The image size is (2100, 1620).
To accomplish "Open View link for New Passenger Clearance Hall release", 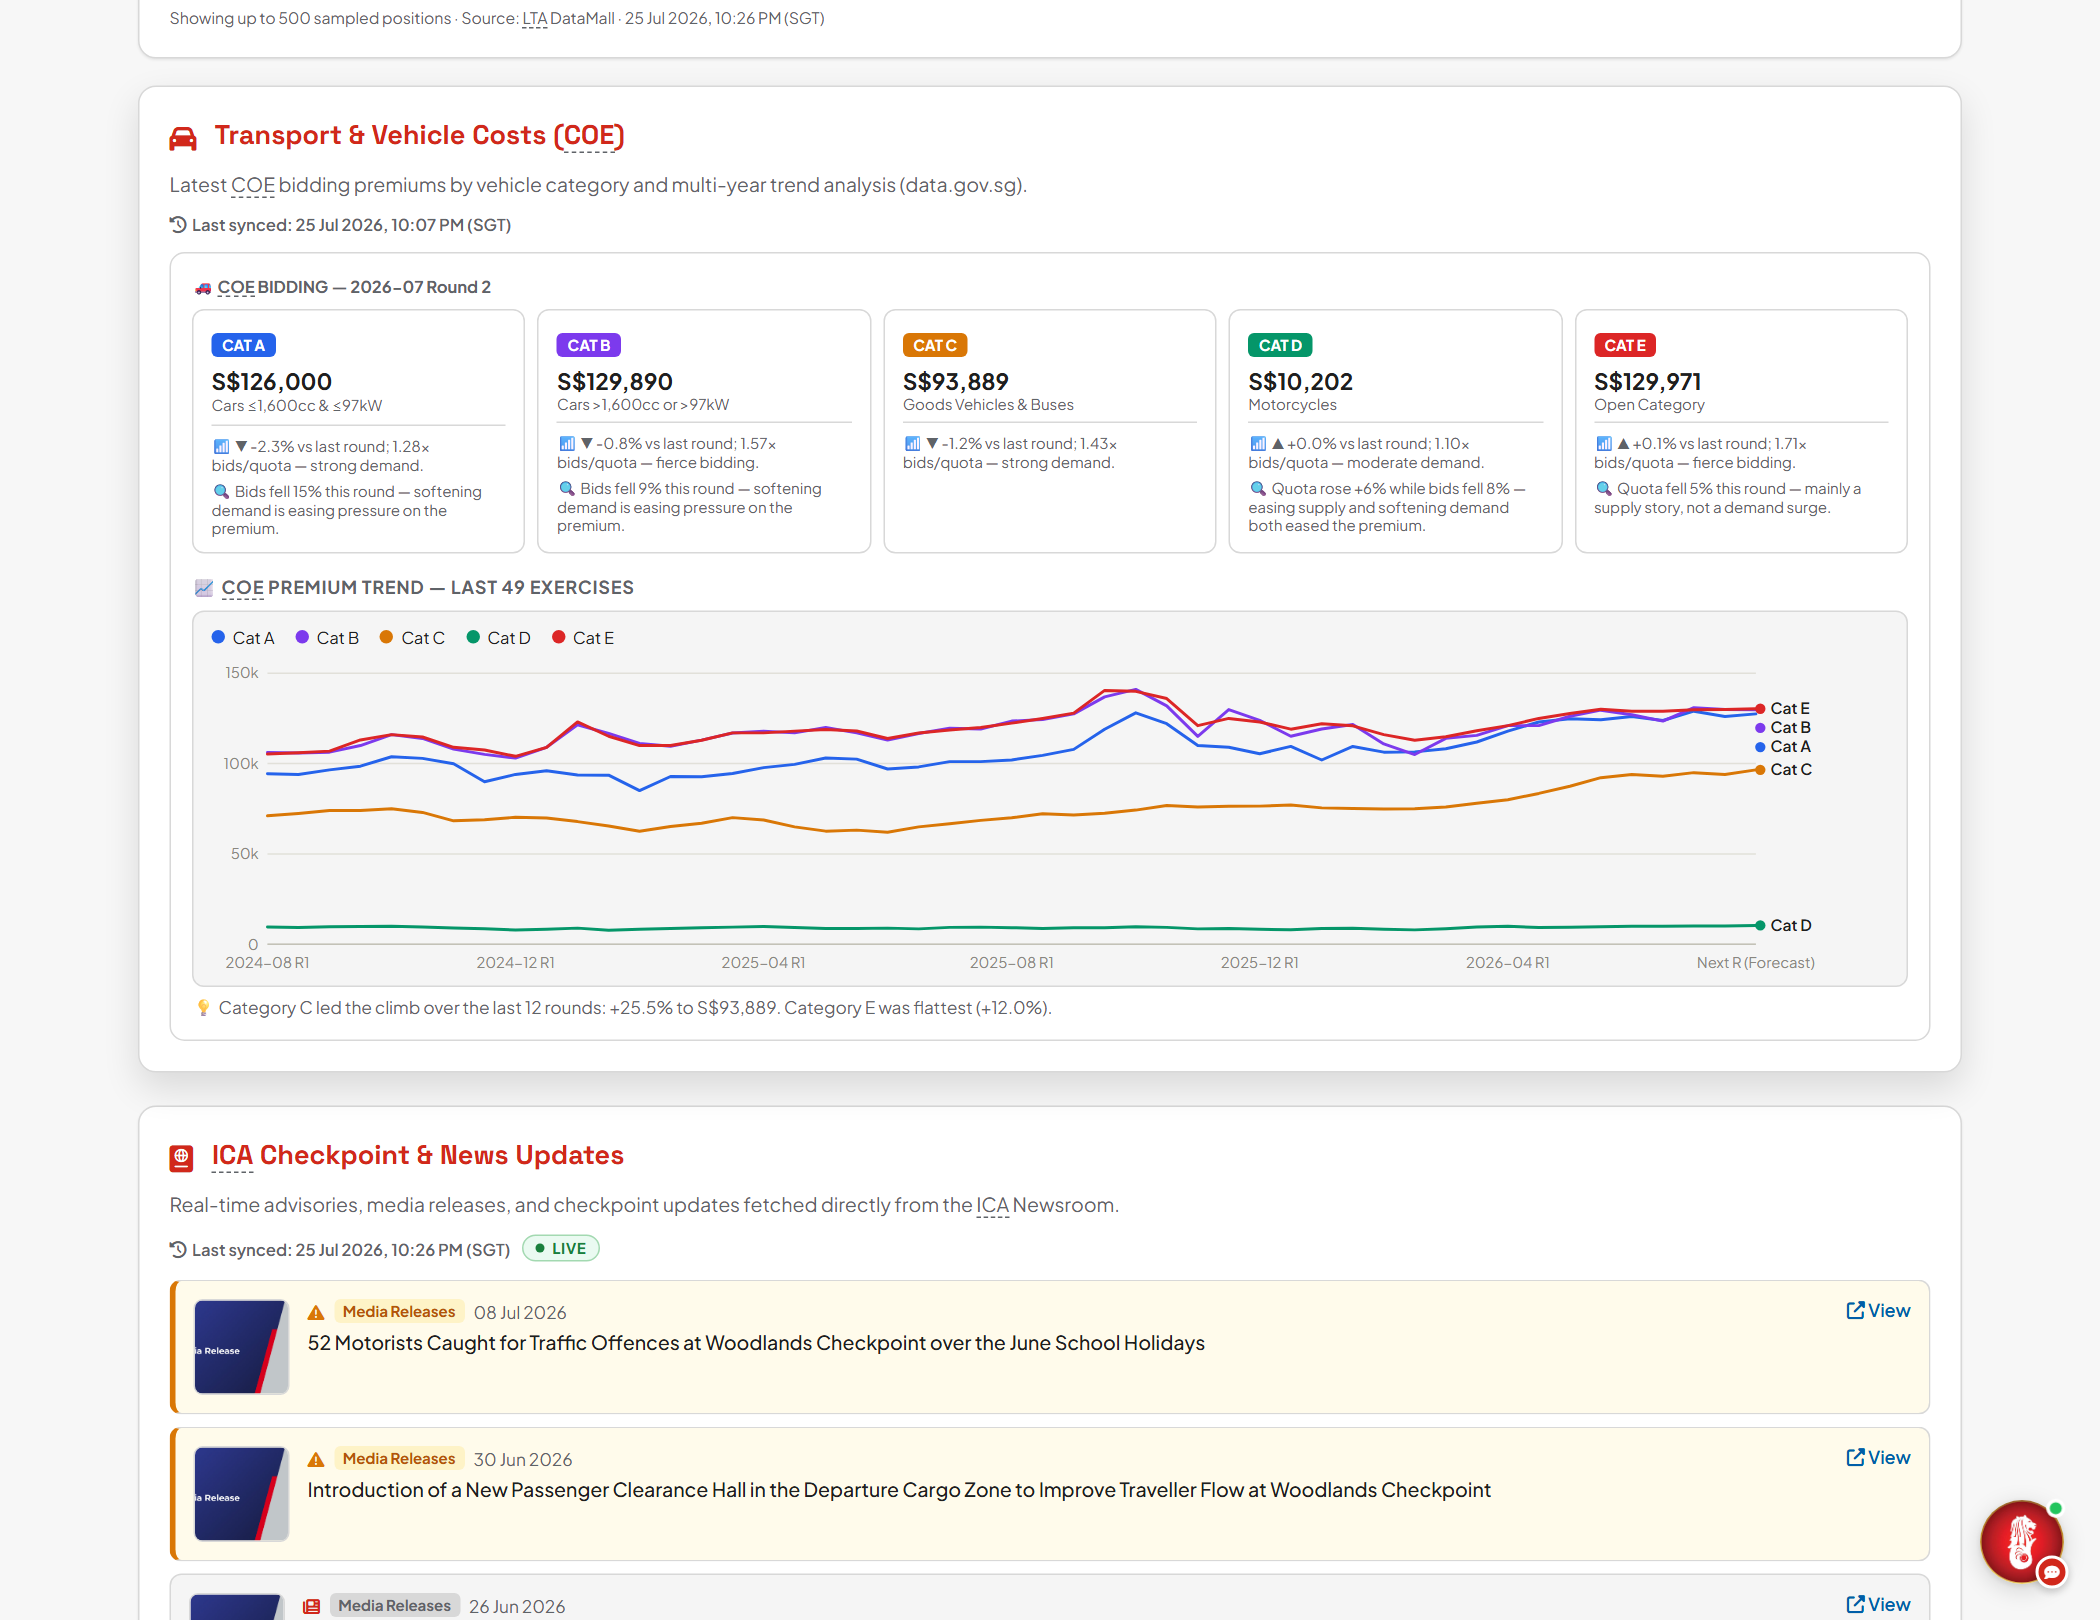I will (x=1878, y=1458).
